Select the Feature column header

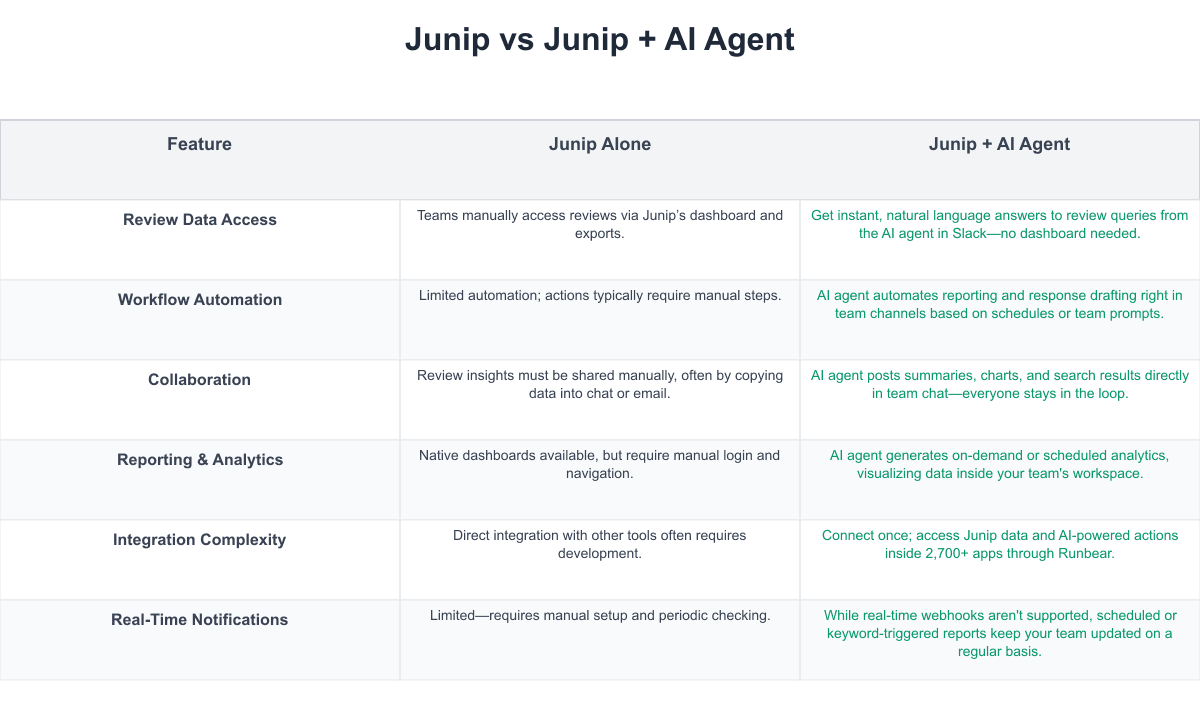[x=199, y=144]
